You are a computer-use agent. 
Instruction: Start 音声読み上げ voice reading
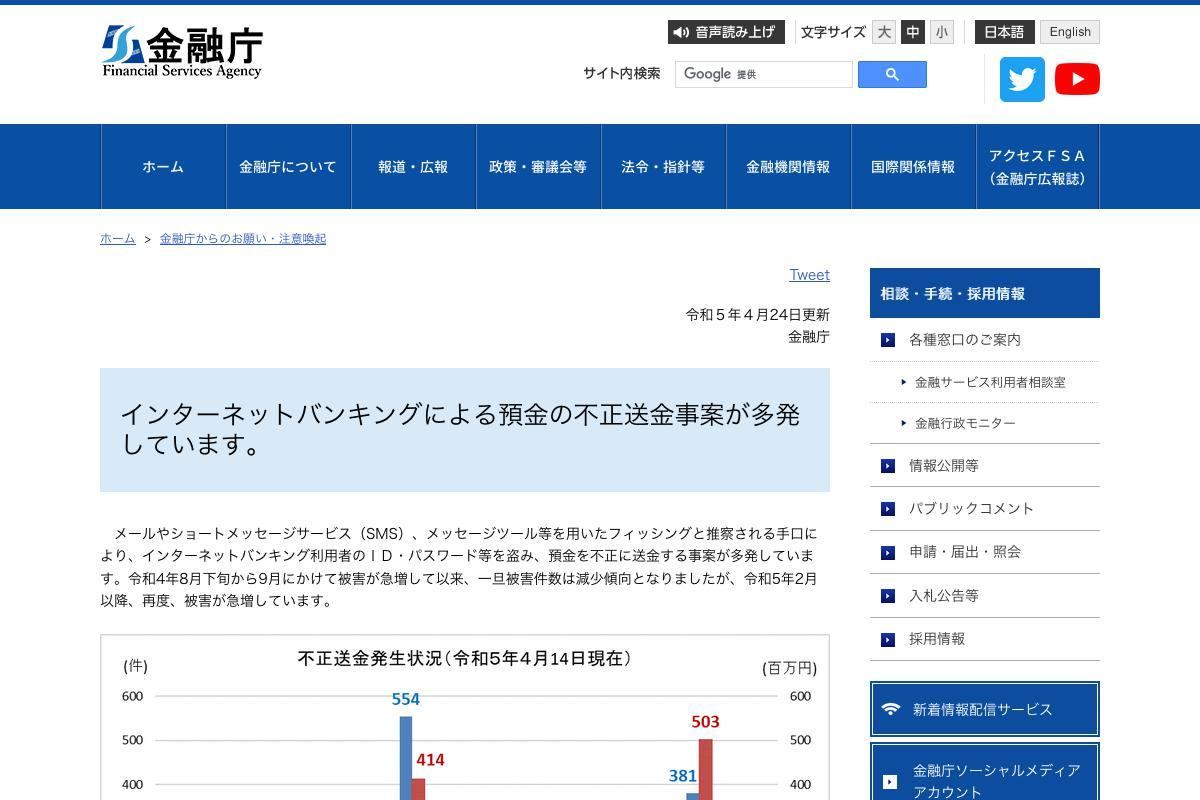pos(726,32)
